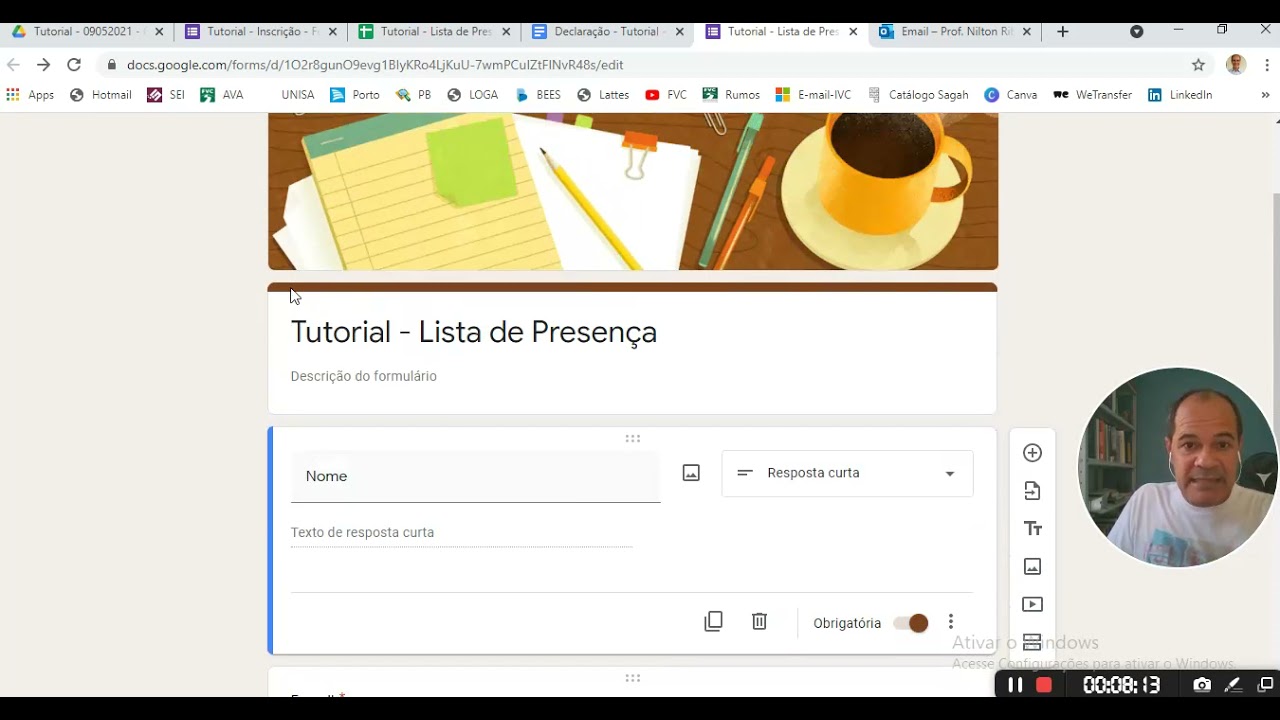Add title and description with Tt icon
Screen dimensions: 1280x720
1032,529
